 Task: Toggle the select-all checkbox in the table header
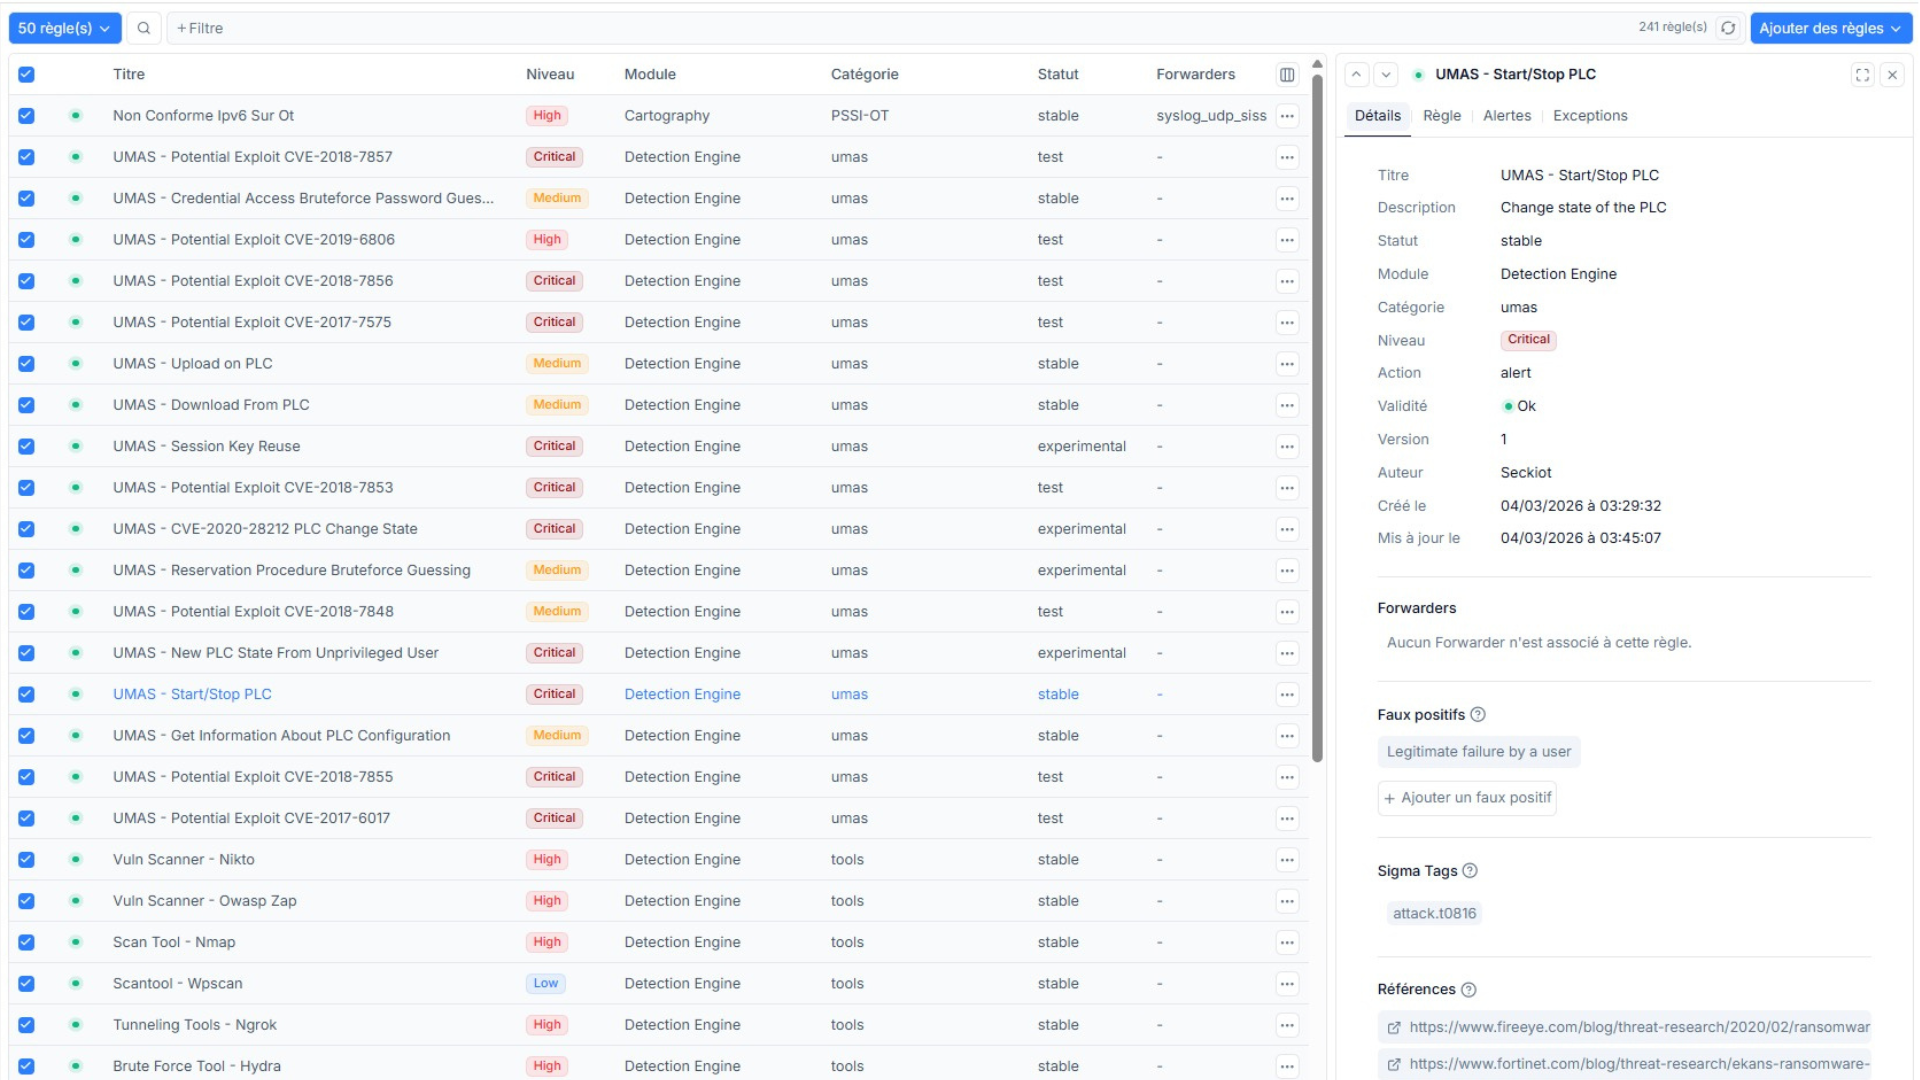coord(27,74)
